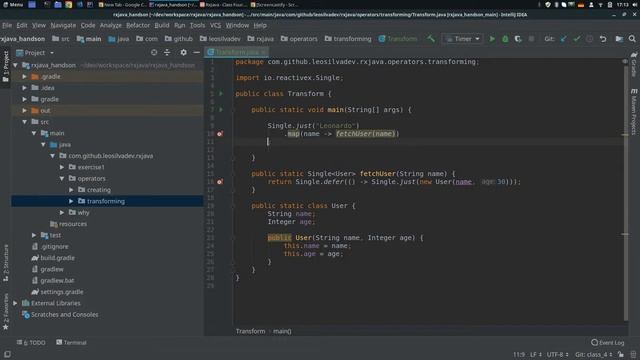The height and width of the screenshot is (360, 640).
Task: Select .gitignore file in tree
Action: click(54, 247)
